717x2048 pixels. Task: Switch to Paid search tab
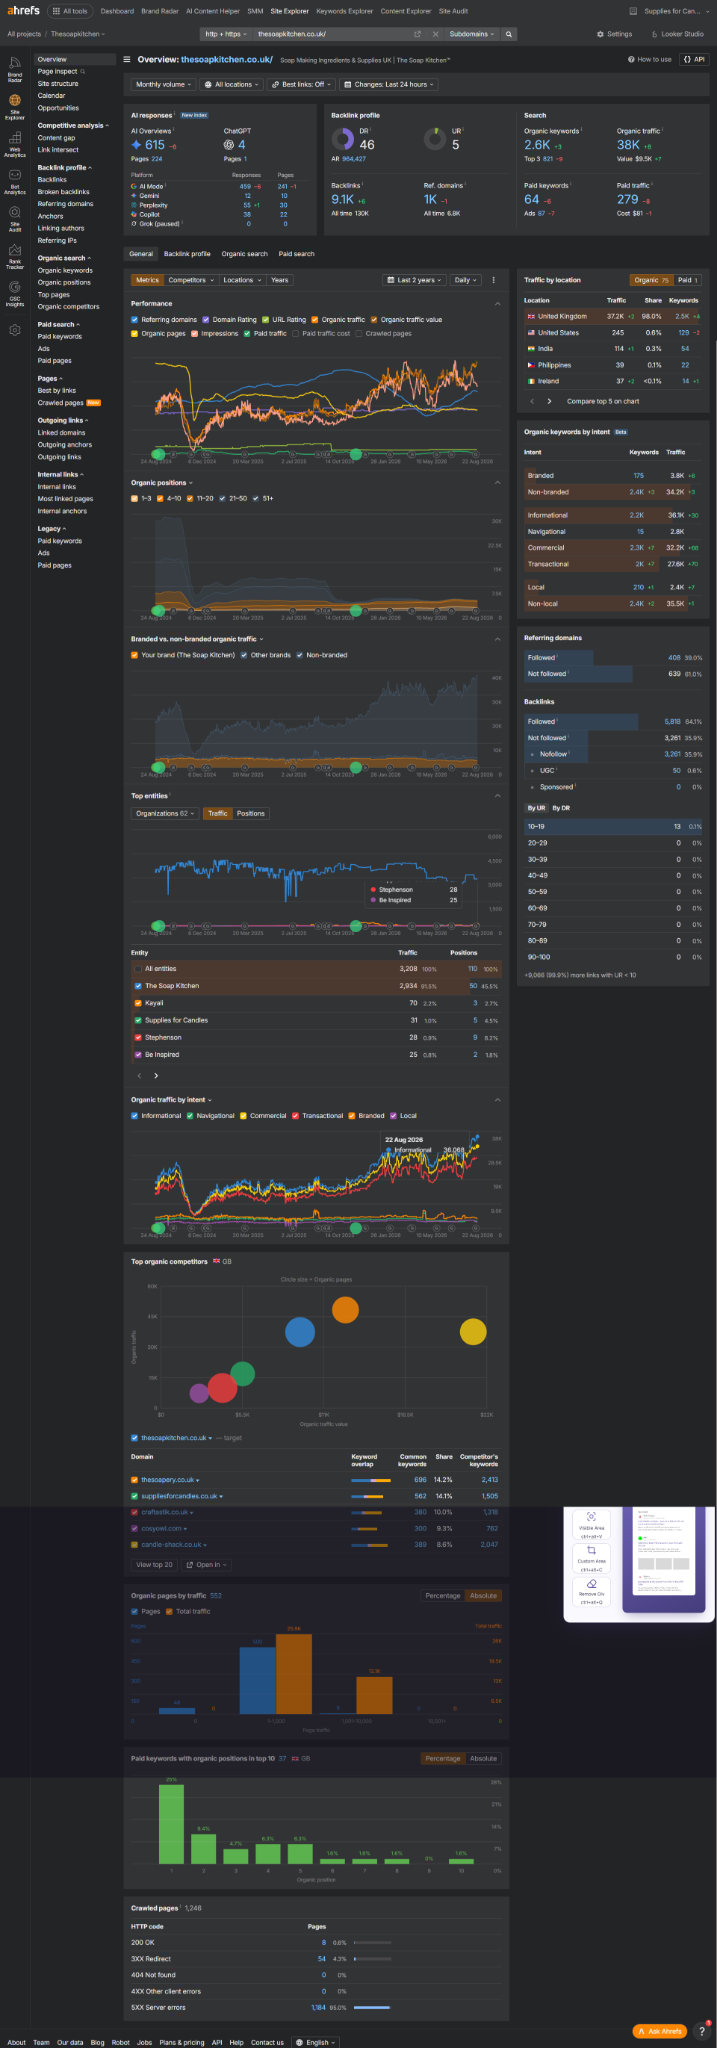coord(296,254)
